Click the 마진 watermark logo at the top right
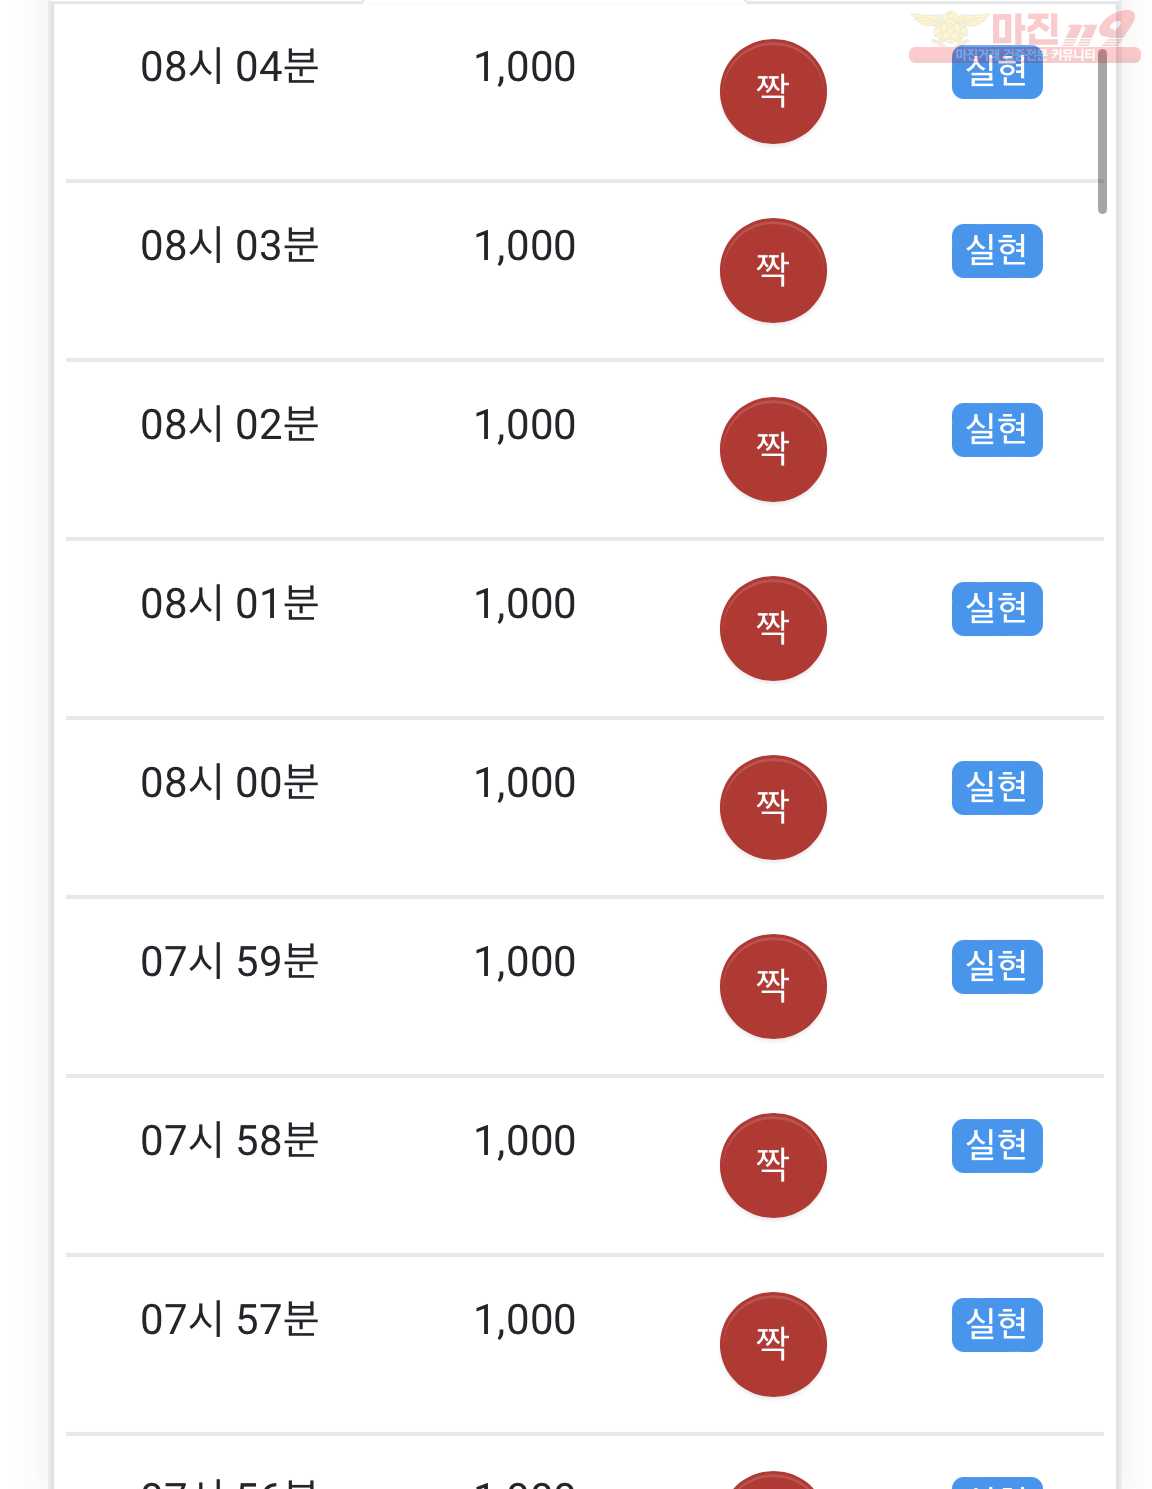Viewport: 1152px width, 1489px height. pyautogui.click(x=1025, y=36)
